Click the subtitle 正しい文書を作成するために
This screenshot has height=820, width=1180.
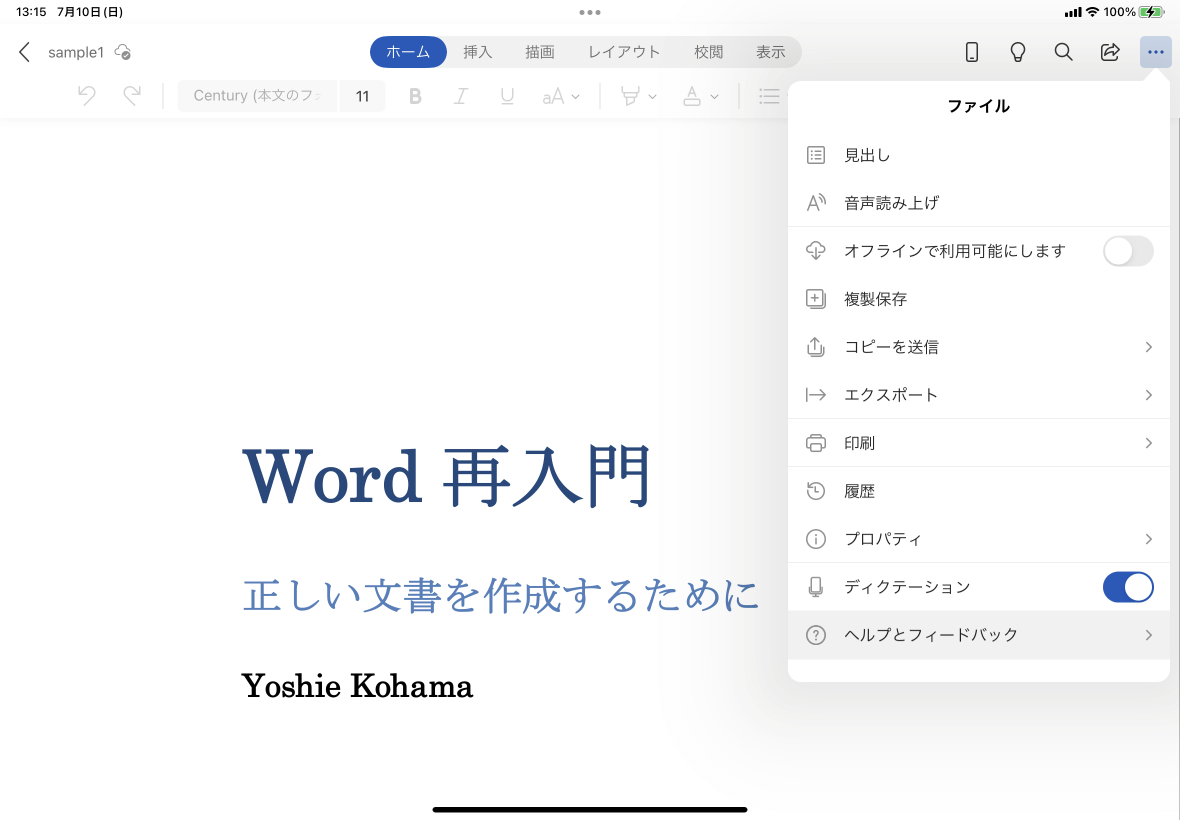point(500,595)
